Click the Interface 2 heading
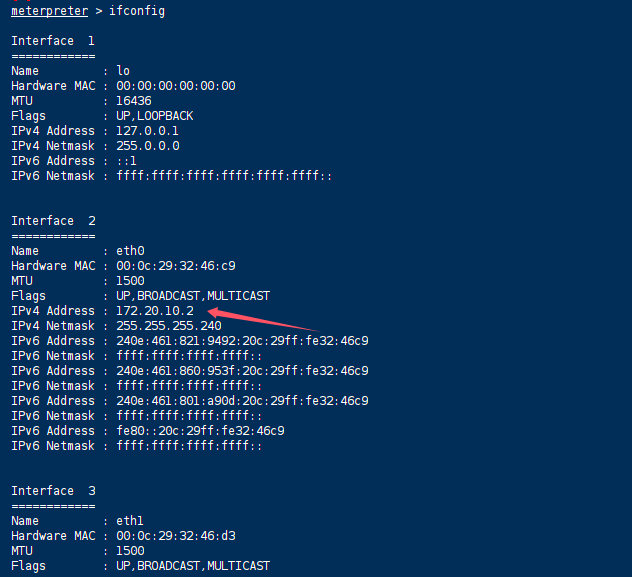Image resolution: width=632 pixels, height=577 pixels. [52, 221]
